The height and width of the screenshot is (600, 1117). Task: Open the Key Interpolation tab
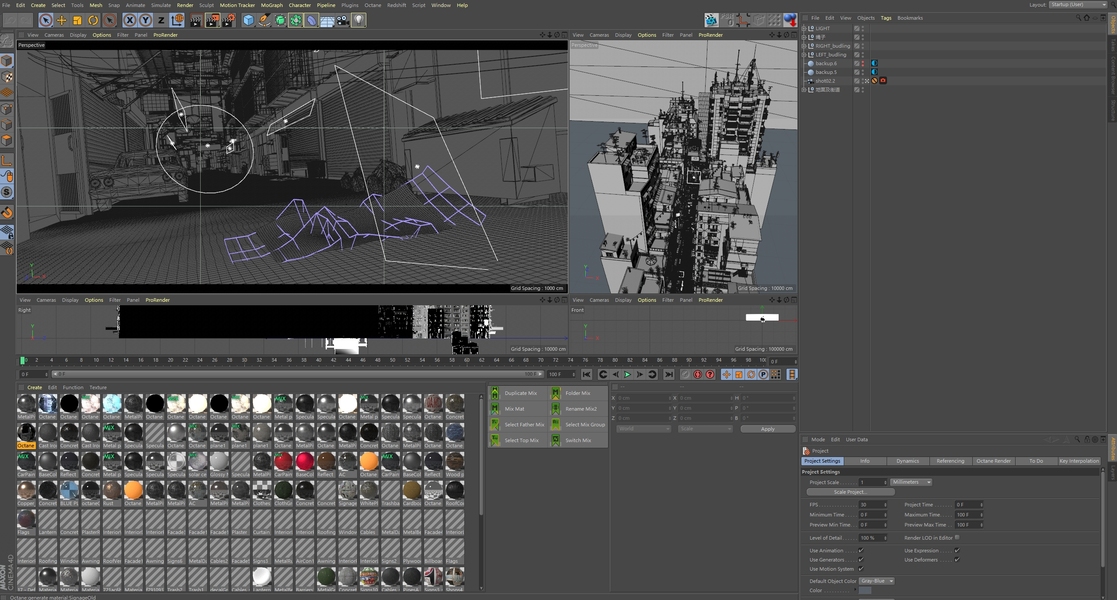coord(1079,461)
